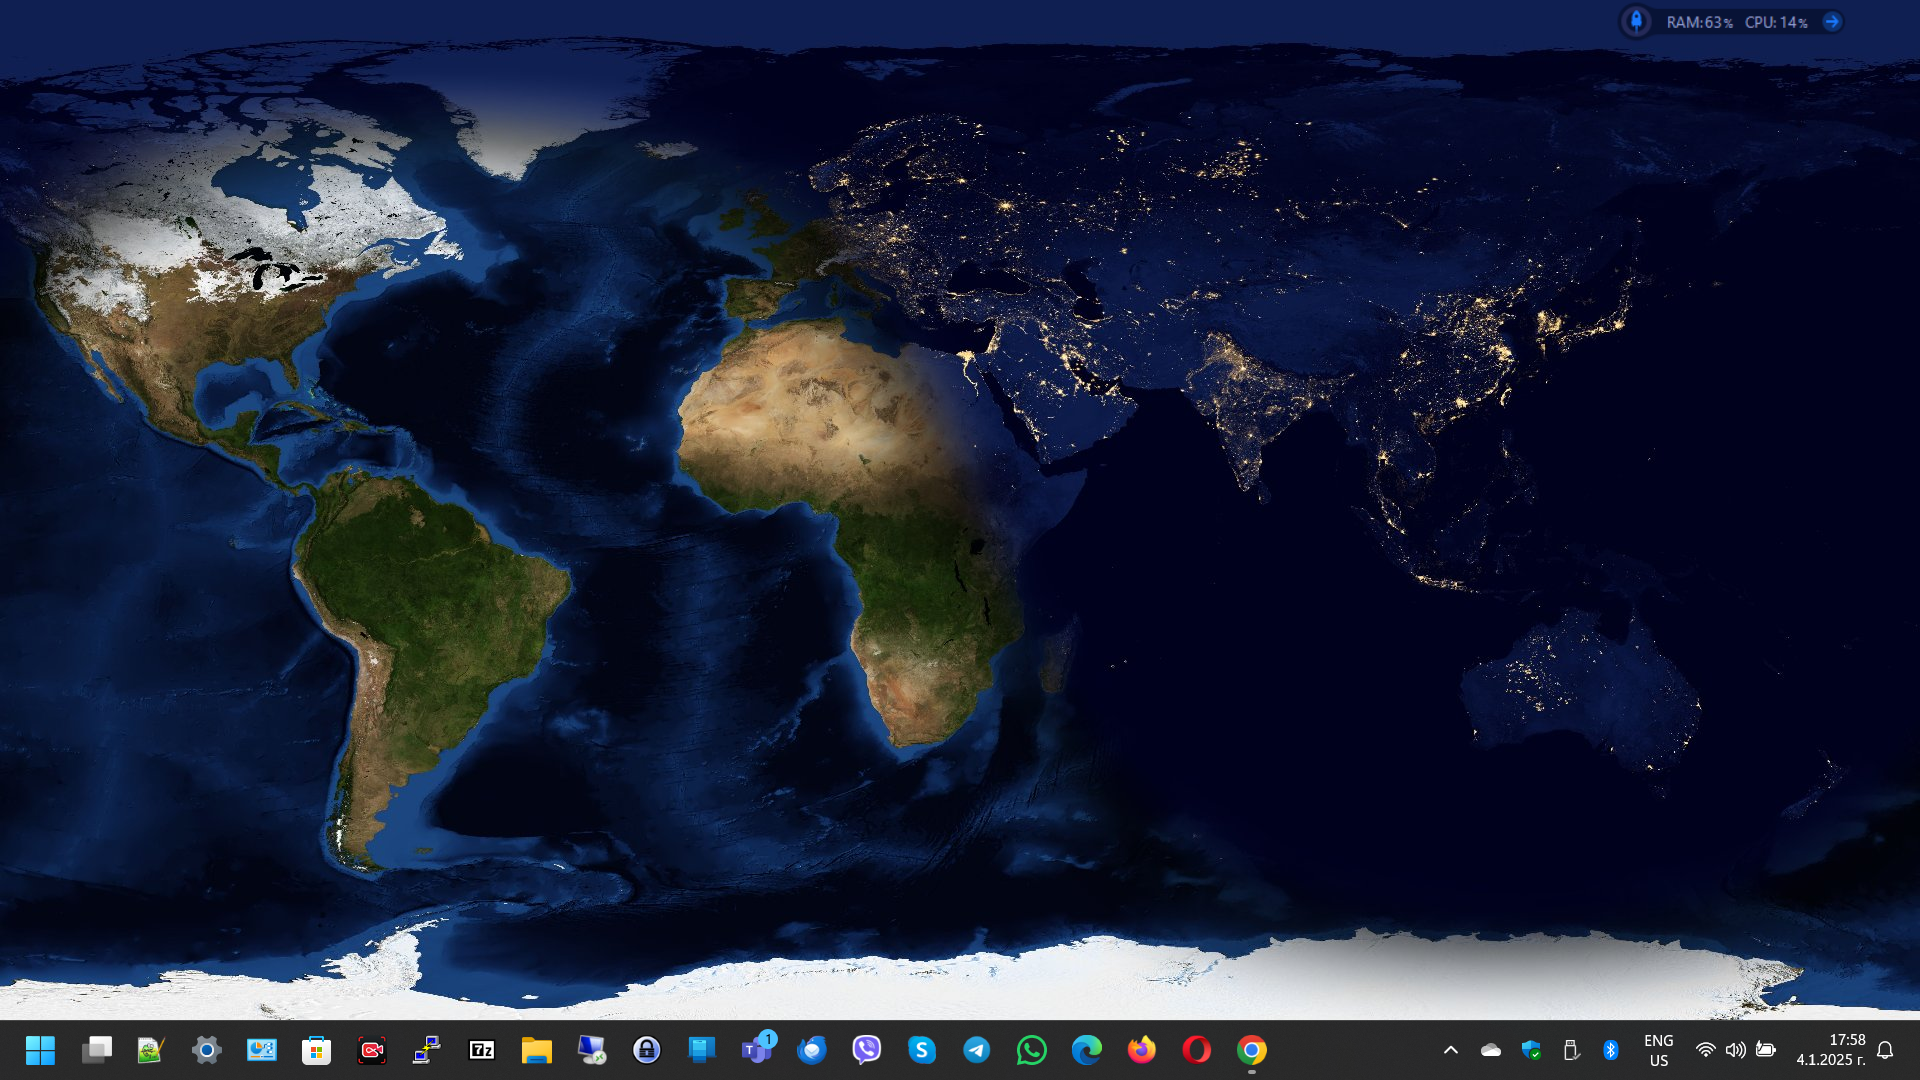Launch Remote Desktop Connection
The height and width of the screenshot is (1080, 1920).
[592, 1050]
